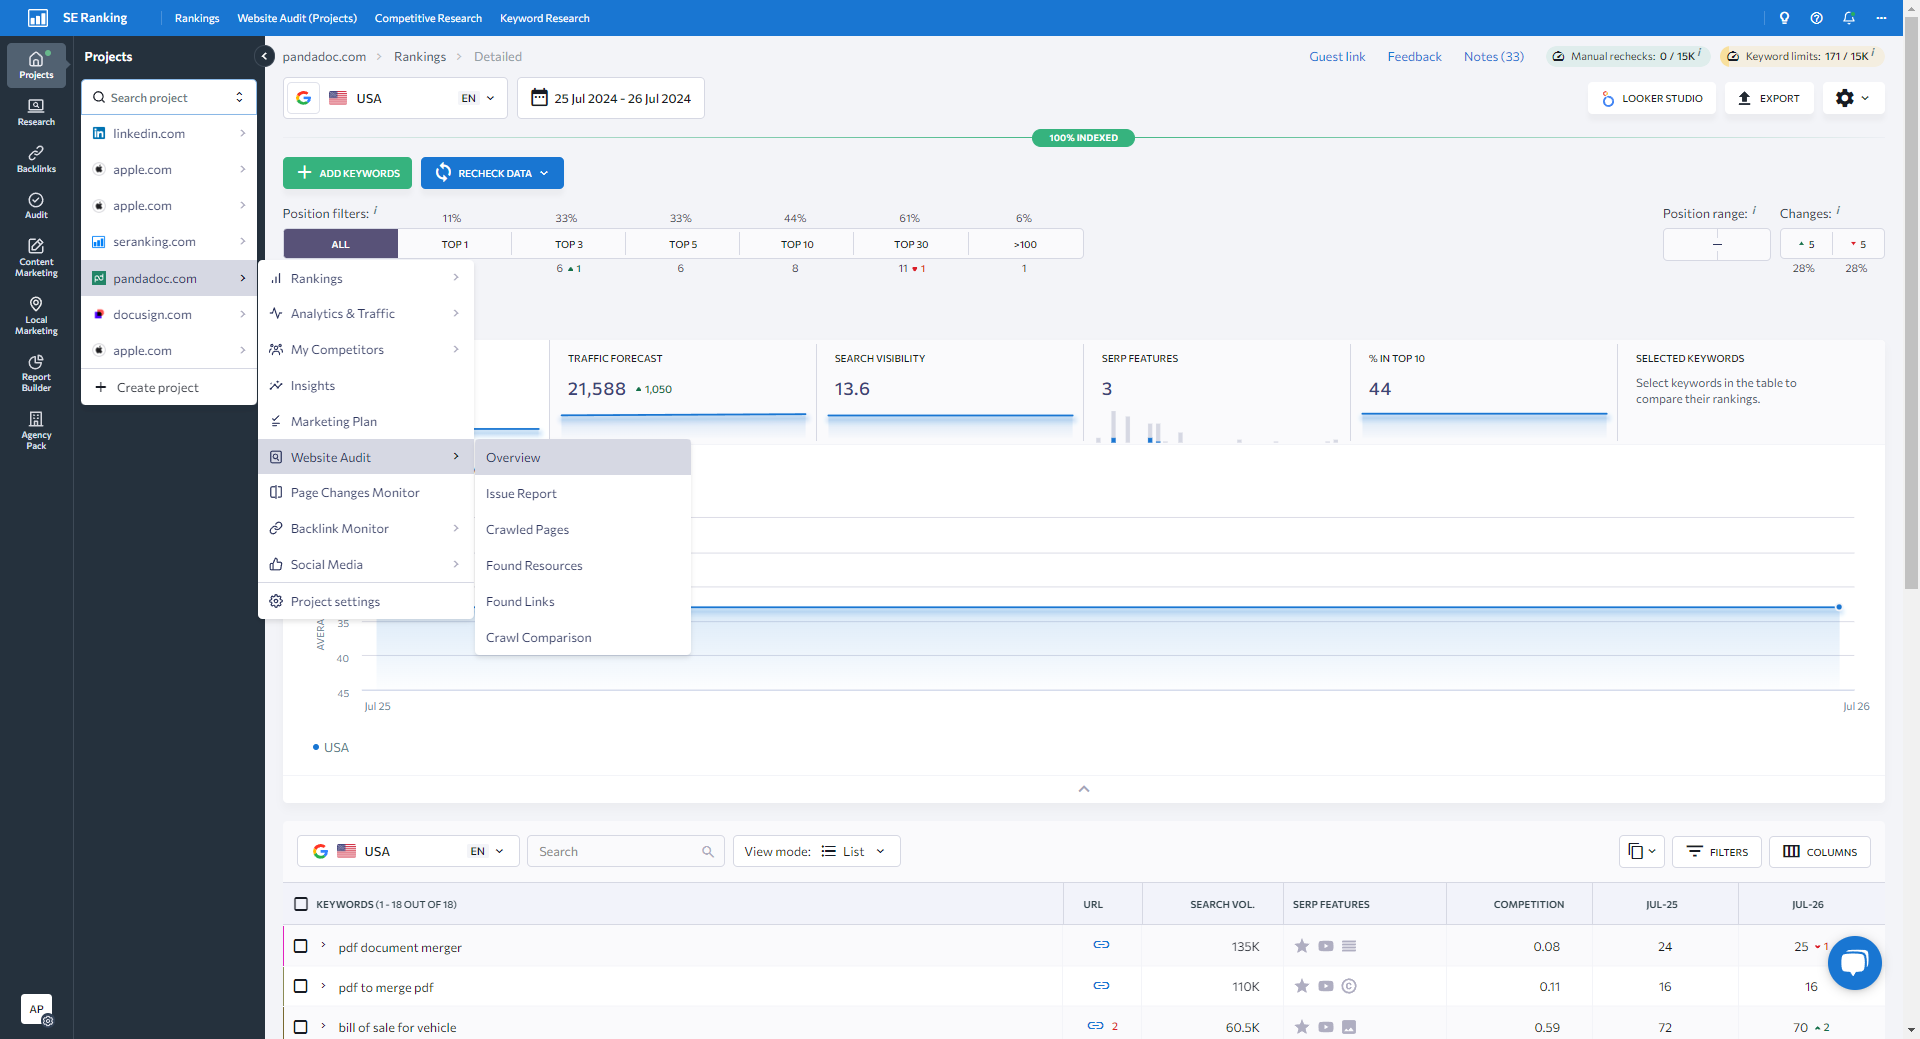Choose Crawl Comparison in the submenu
The width and height of the screenshot is (1920, 1039).
point(538,638)
